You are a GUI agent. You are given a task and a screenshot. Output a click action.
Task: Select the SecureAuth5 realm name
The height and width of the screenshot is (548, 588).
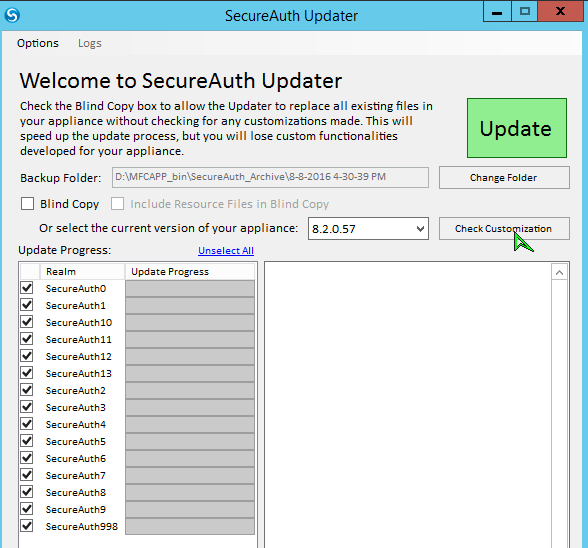tap(76, 441)
